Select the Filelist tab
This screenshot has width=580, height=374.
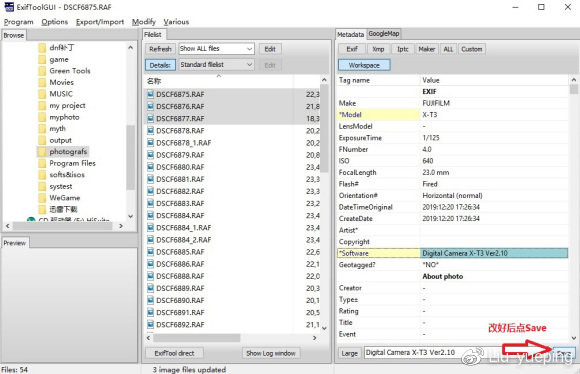(x=153, y=34)
